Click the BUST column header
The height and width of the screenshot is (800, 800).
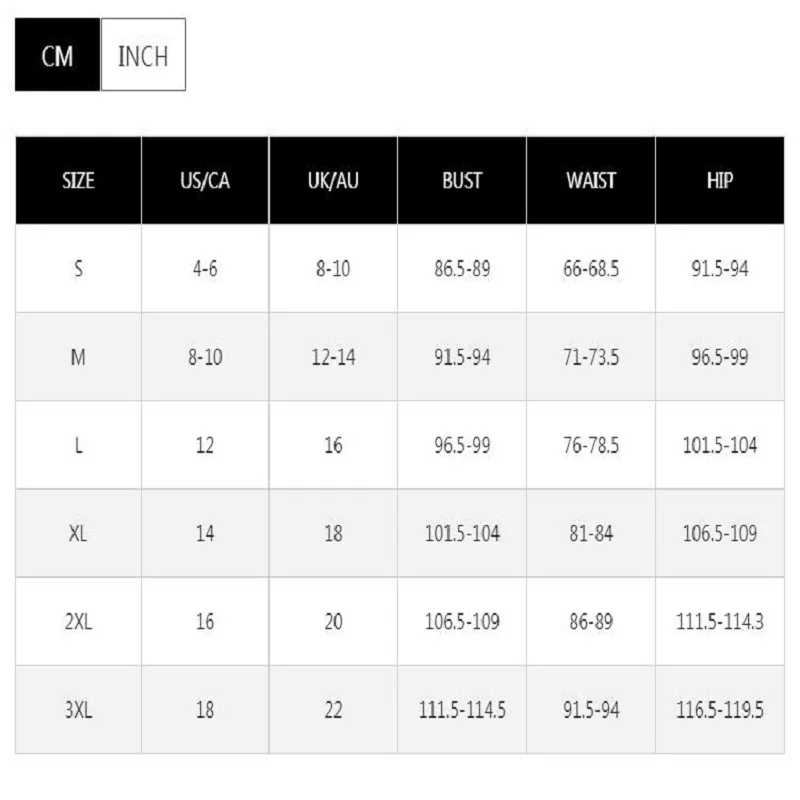pyautogui.click(x=462, y=181)
